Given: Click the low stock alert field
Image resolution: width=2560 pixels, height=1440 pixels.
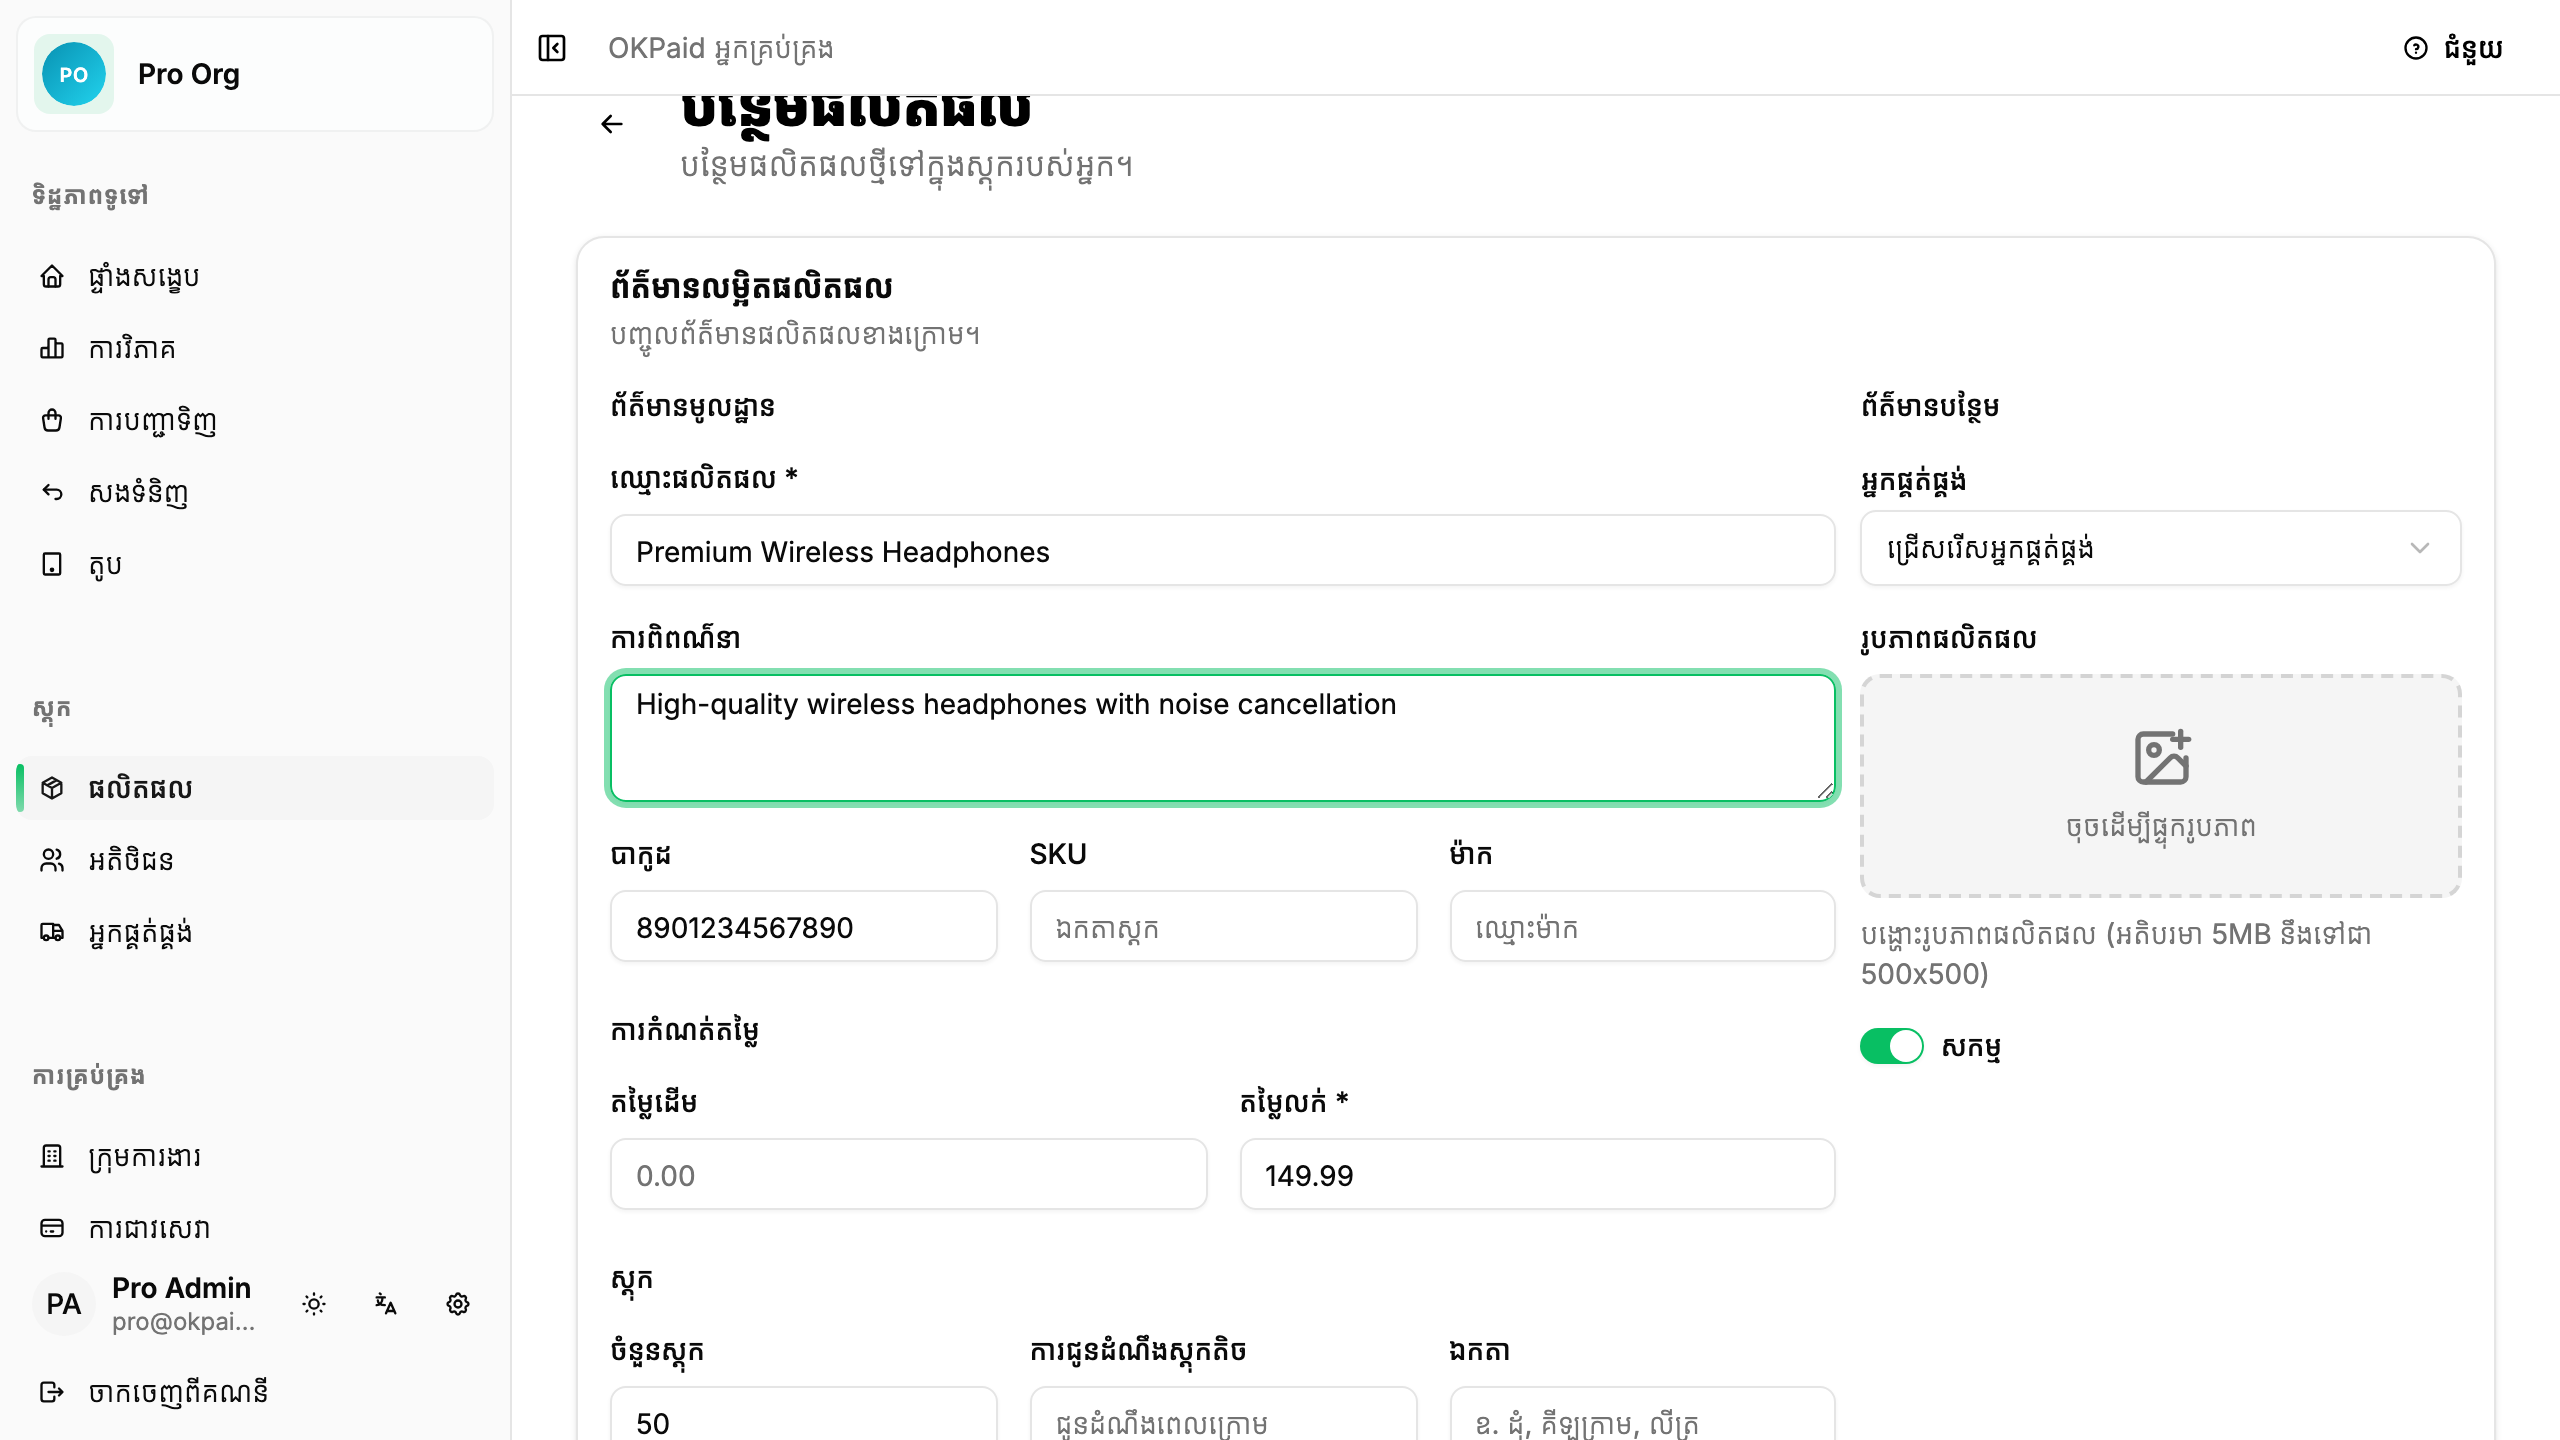Looking at the screenshot, I should (x=1223, y=1414).
